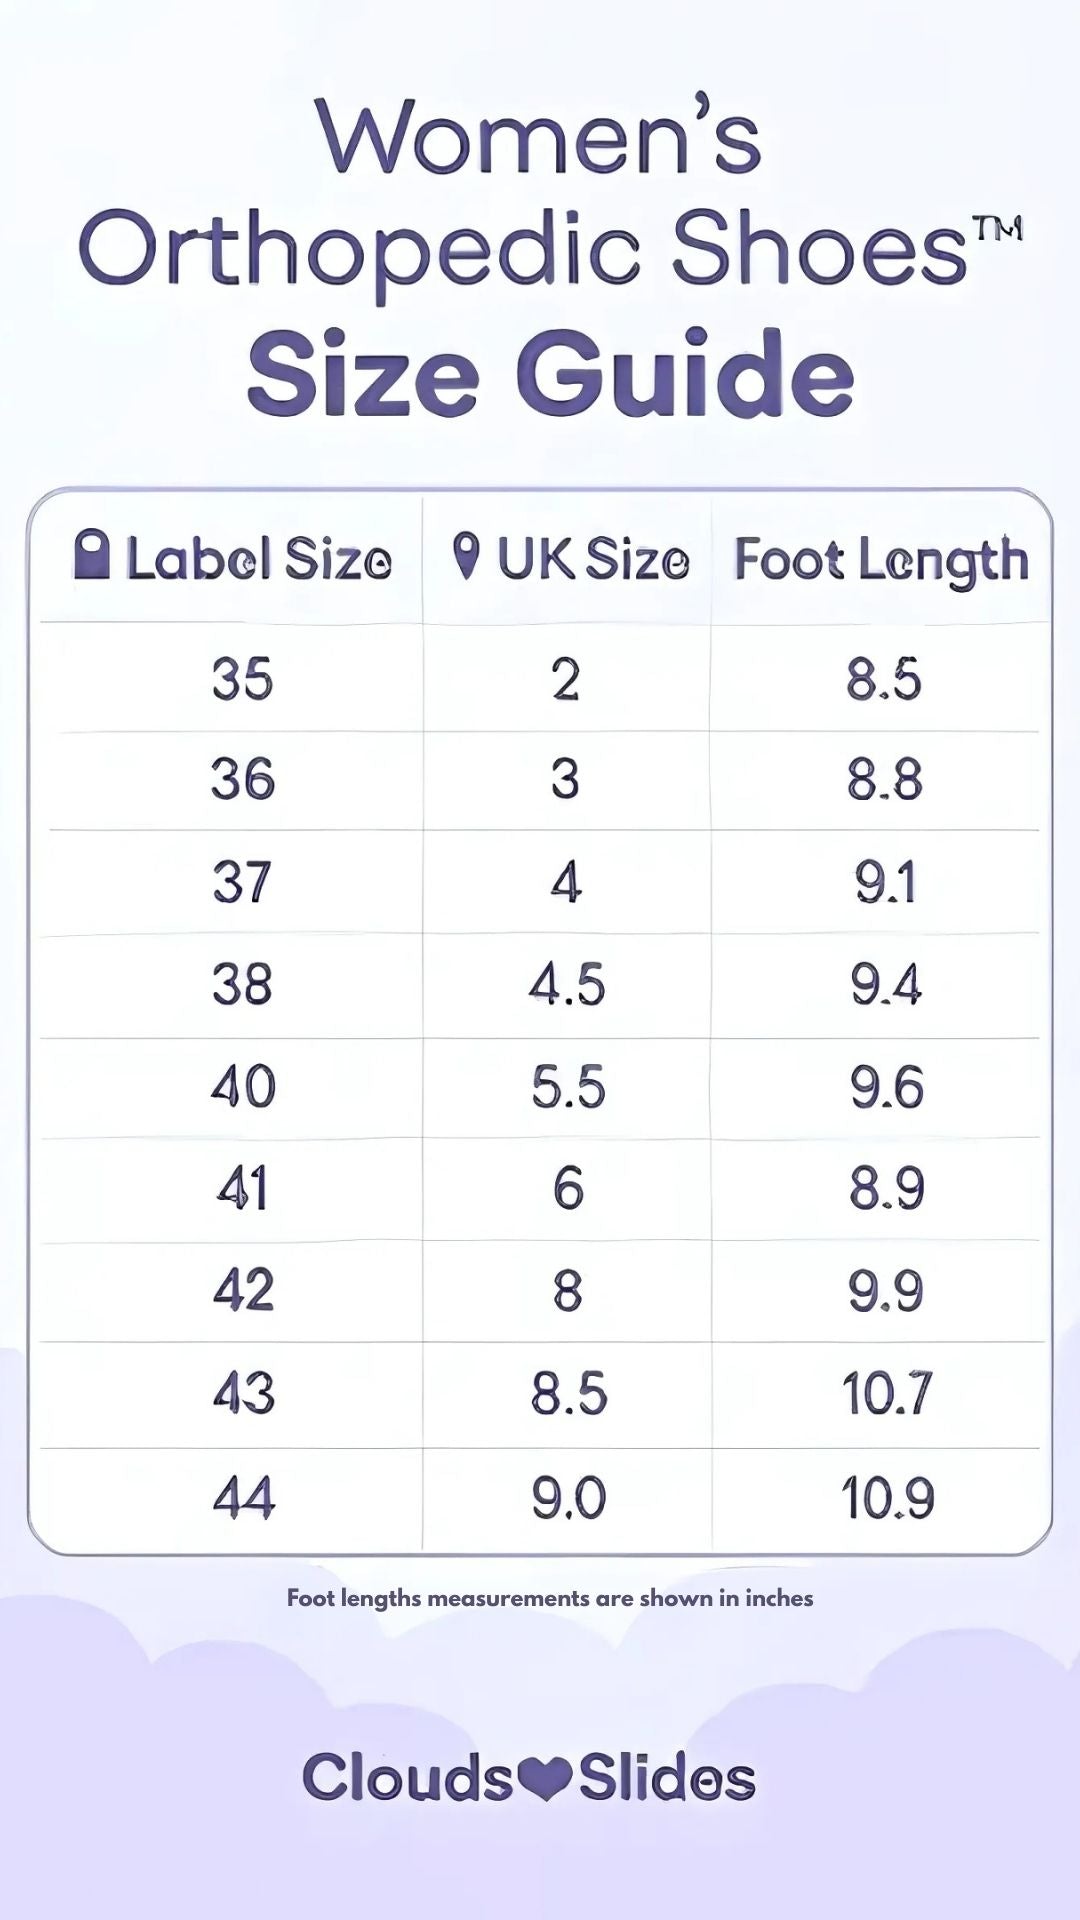This screenshot has width=1080, height=1920.
Task: Click label size 35 cell
Action: point(242,679)
